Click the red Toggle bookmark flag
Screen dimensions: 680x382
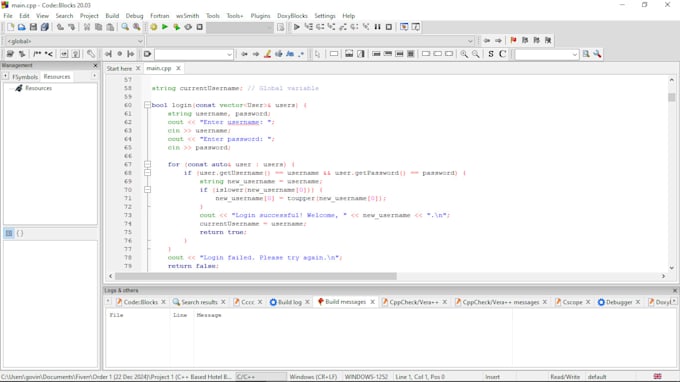(513, 40)
